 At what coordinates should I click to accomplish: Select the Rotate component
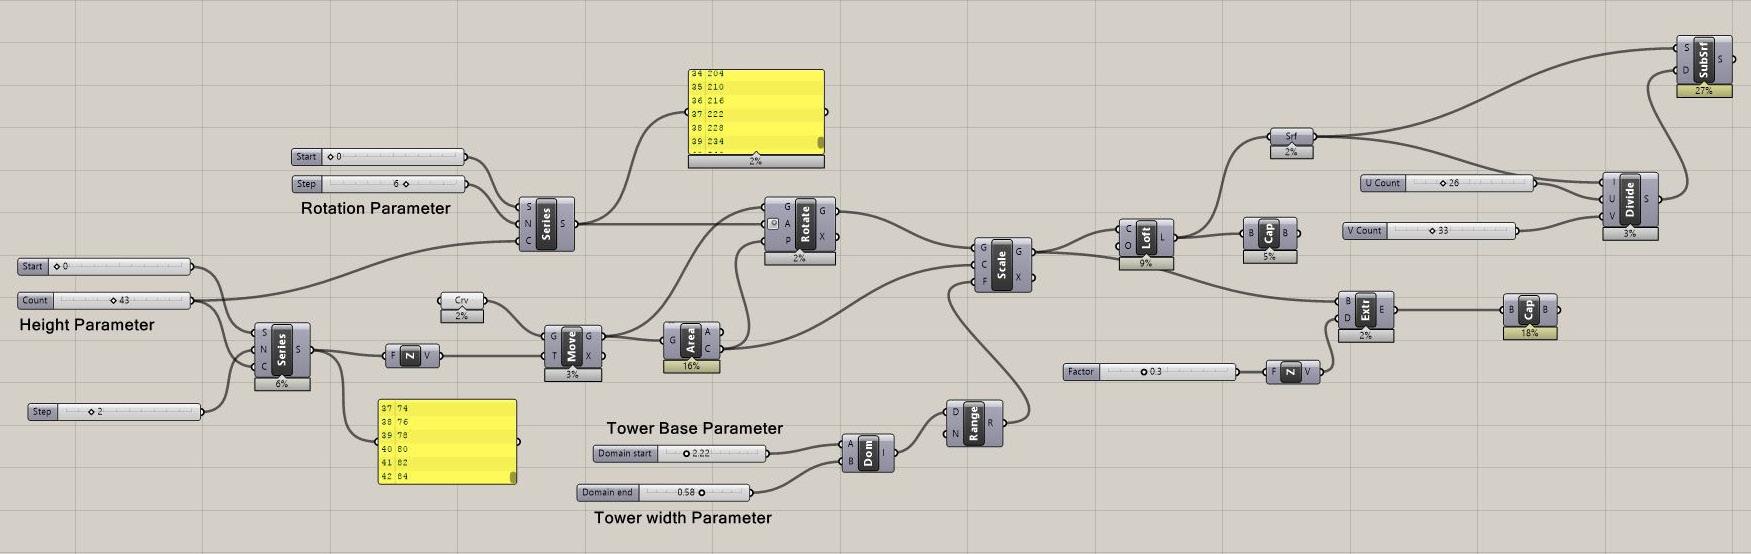(801, 224)
